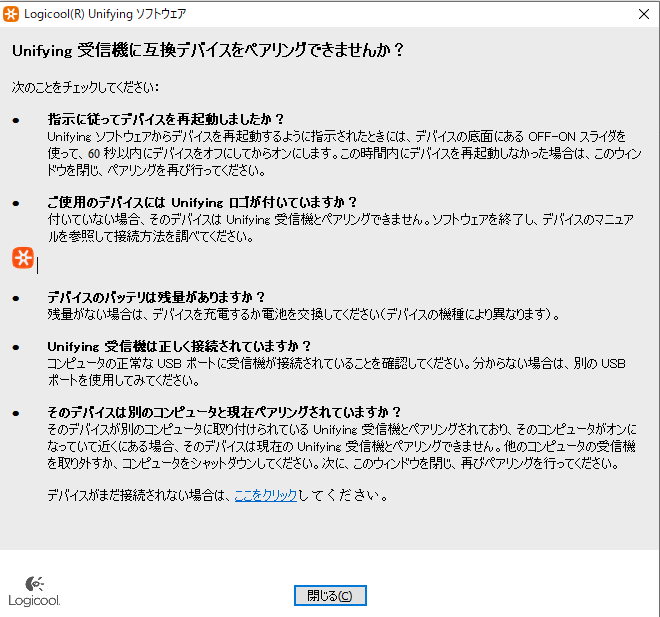Click the heading ご使用のデバイスには Unifying ロゴが付いていますか？

(202, 202)
